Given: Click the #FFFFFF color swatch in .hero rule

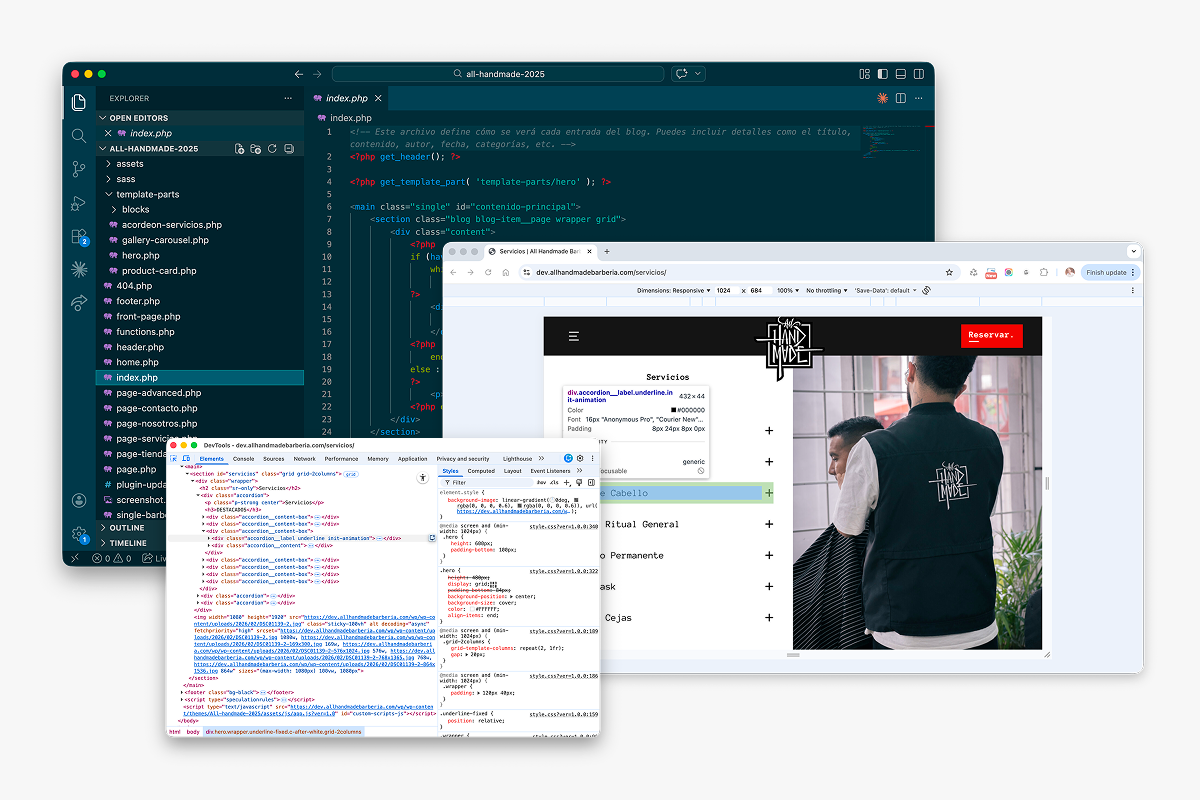Looking at the screenshot, I should [x=472, y=609].
